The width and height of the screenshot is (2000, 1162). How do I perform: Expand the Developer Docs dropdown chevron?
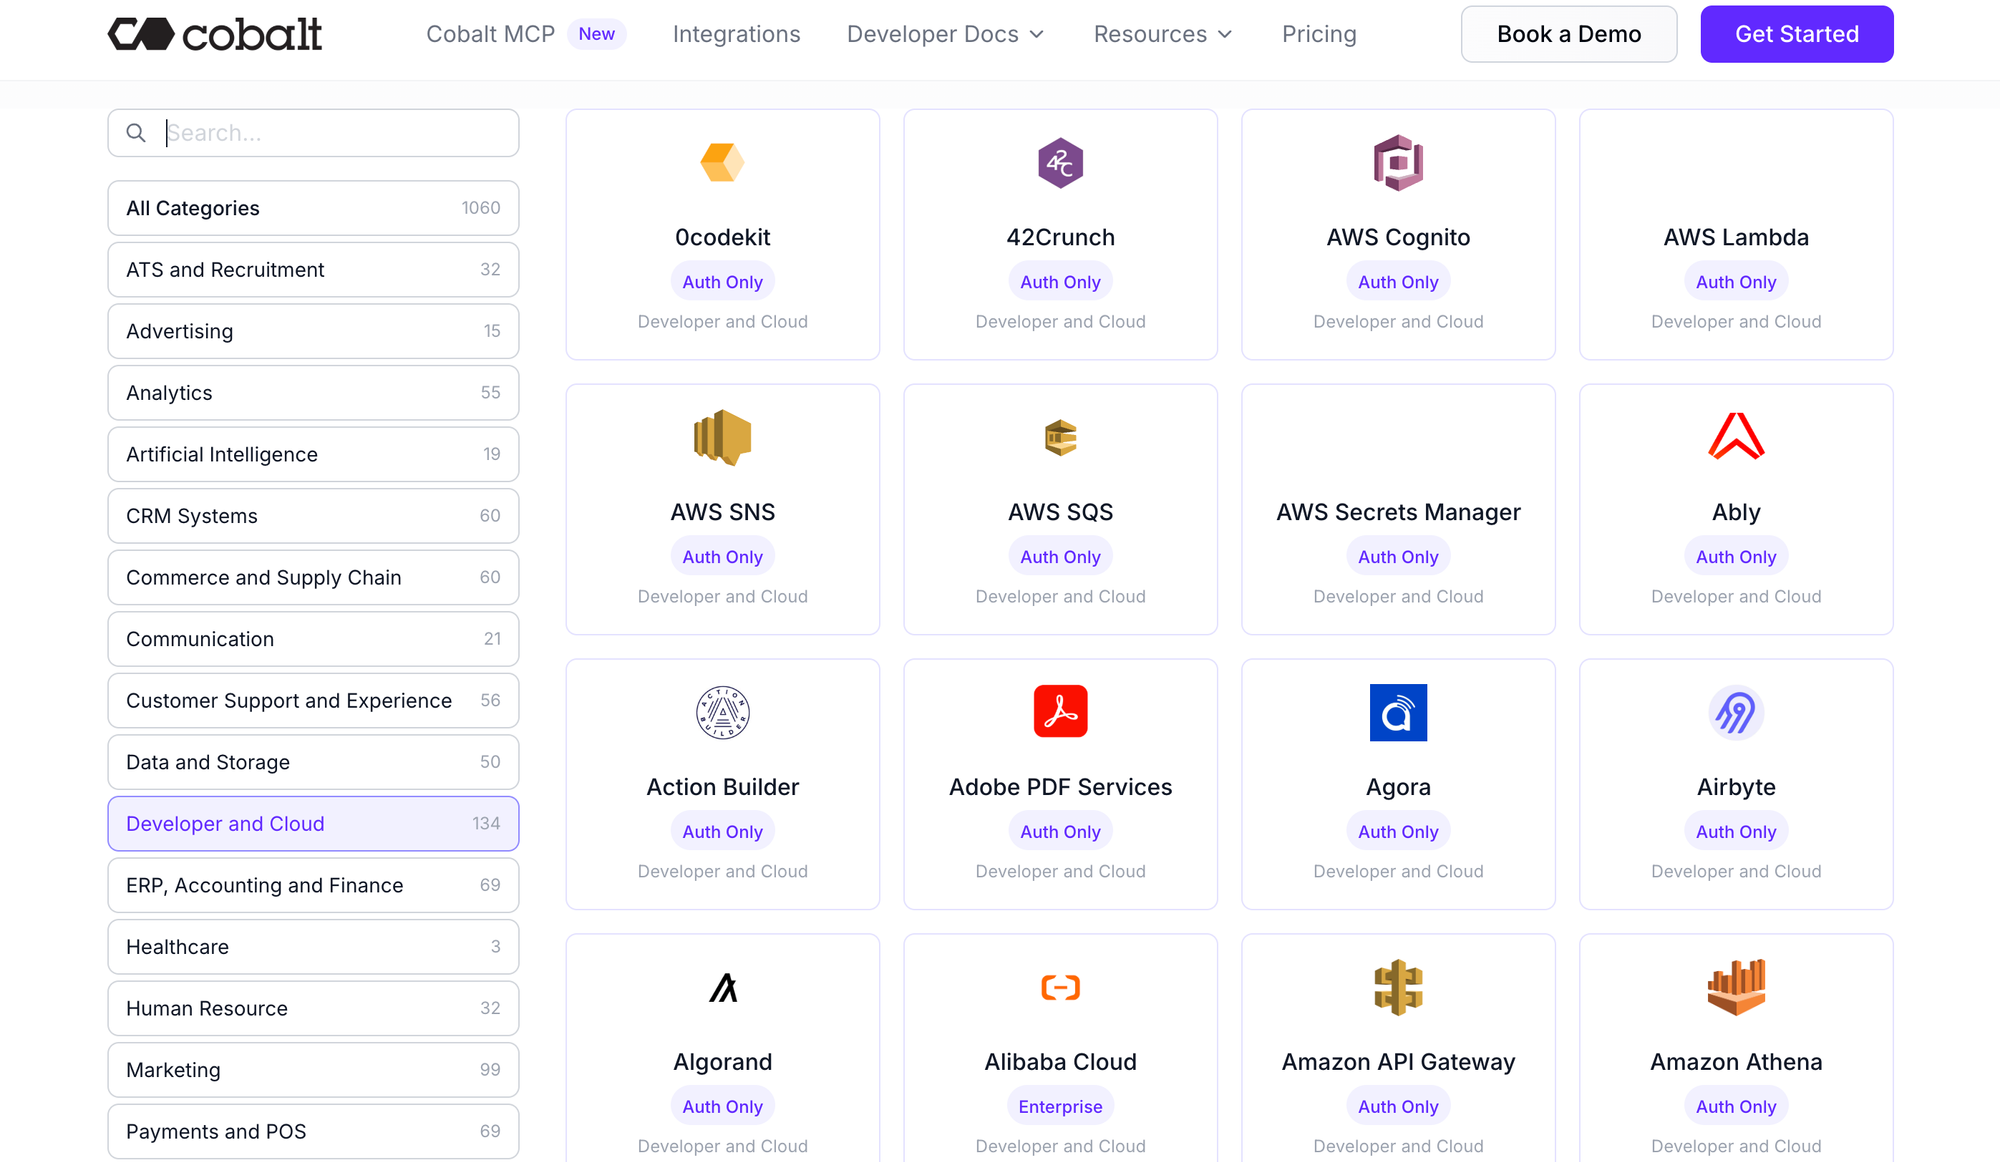coord(1037,34)
